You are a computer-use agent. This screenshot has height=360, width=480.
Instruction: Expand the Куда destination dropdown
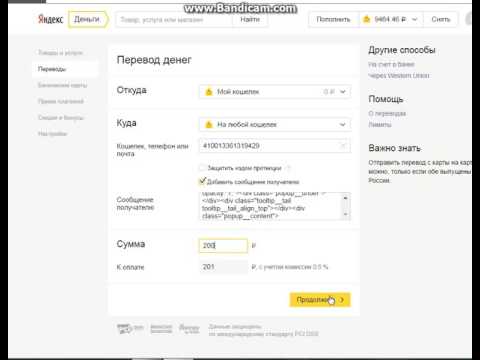(x=275, y=124)
